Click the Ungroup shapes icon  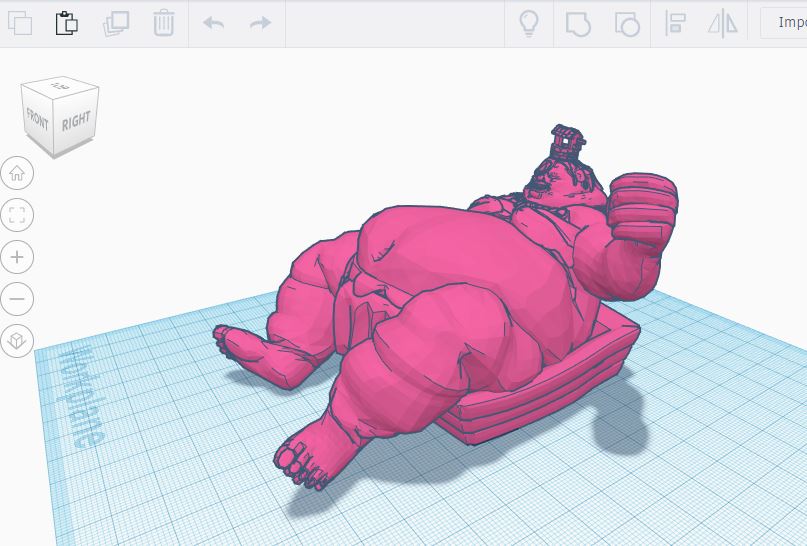(627, 24)
